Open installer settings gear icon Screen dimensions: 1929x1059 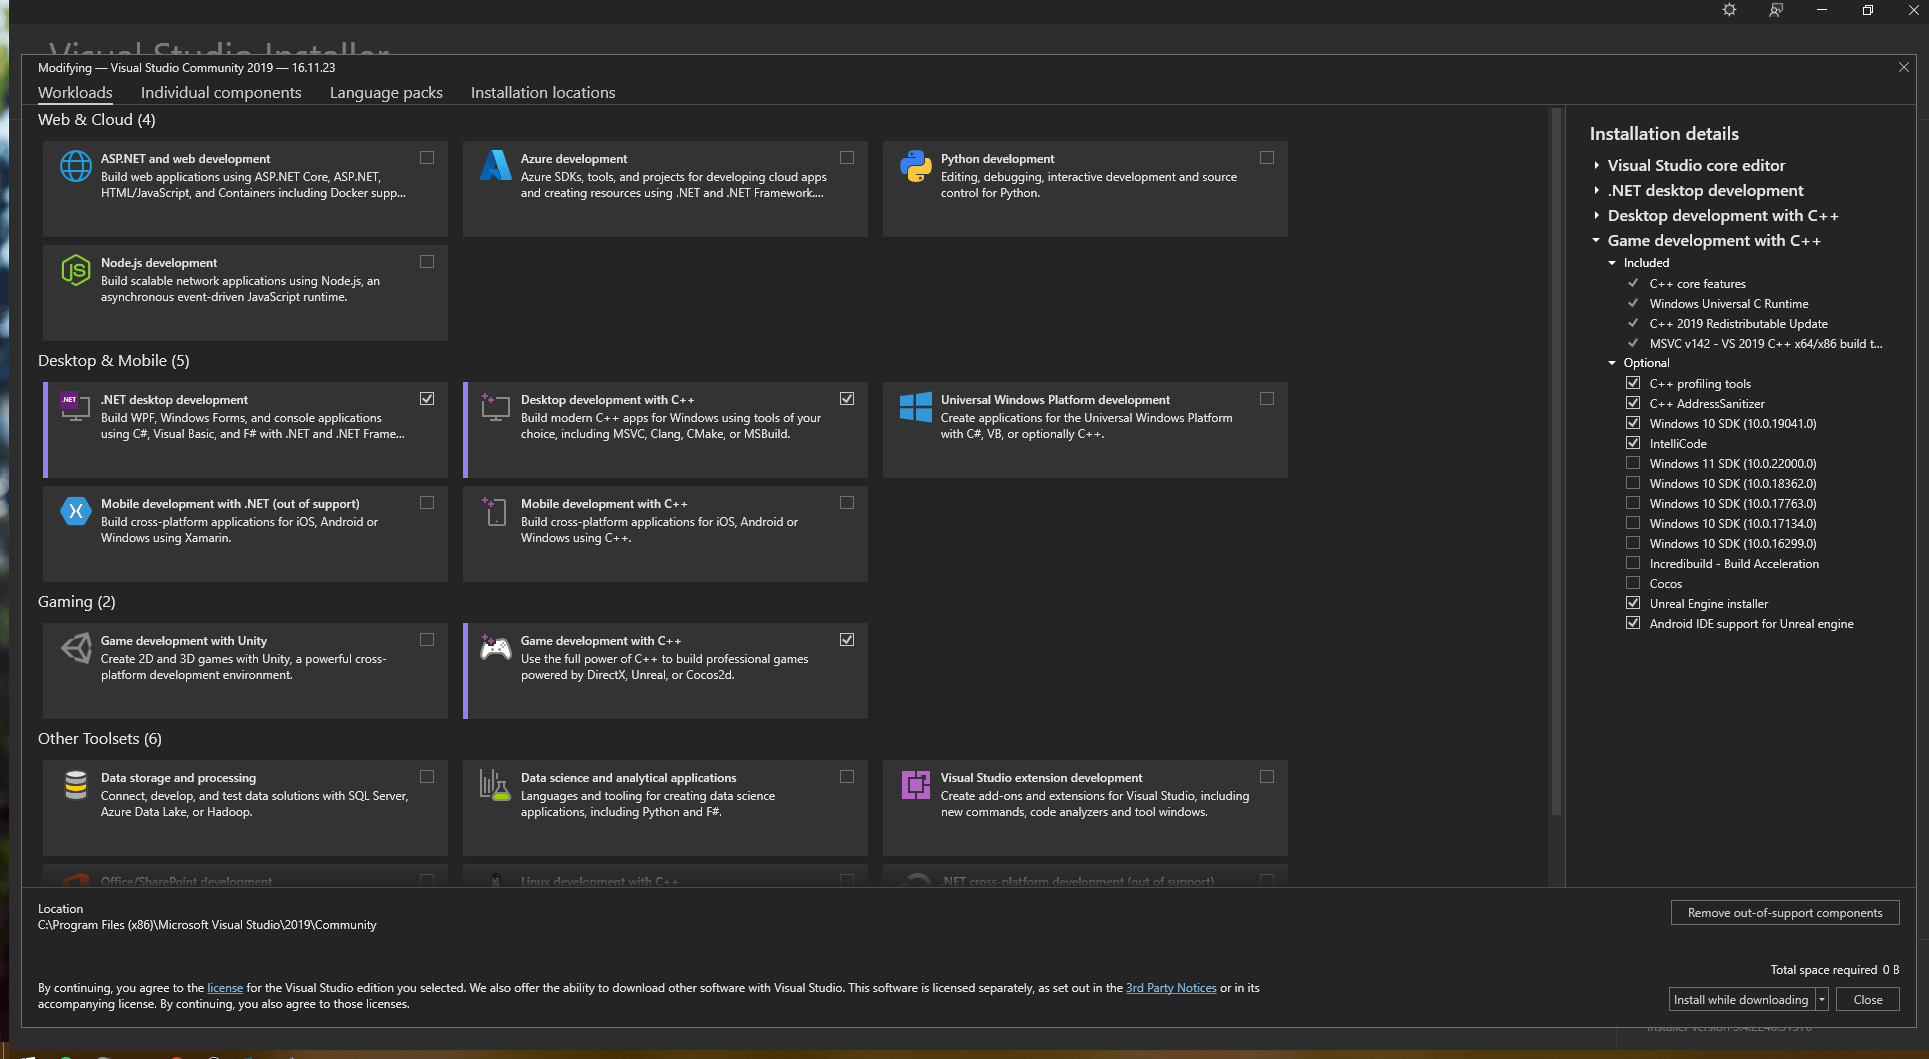pyautogui.click(x=1729, y=10)
